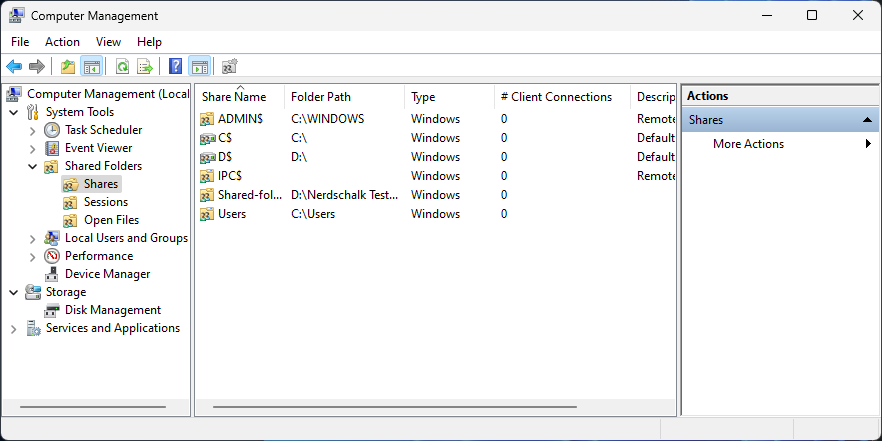Collapse the Shares section header in Actions
The image size is (882, 441).
point(869,120)
